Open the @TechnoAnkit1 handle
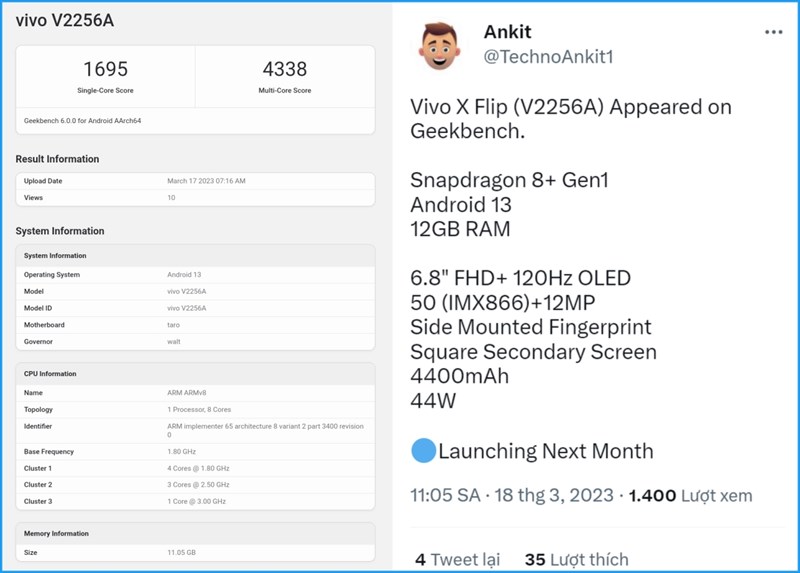The image size is (800, 573). 548,57
